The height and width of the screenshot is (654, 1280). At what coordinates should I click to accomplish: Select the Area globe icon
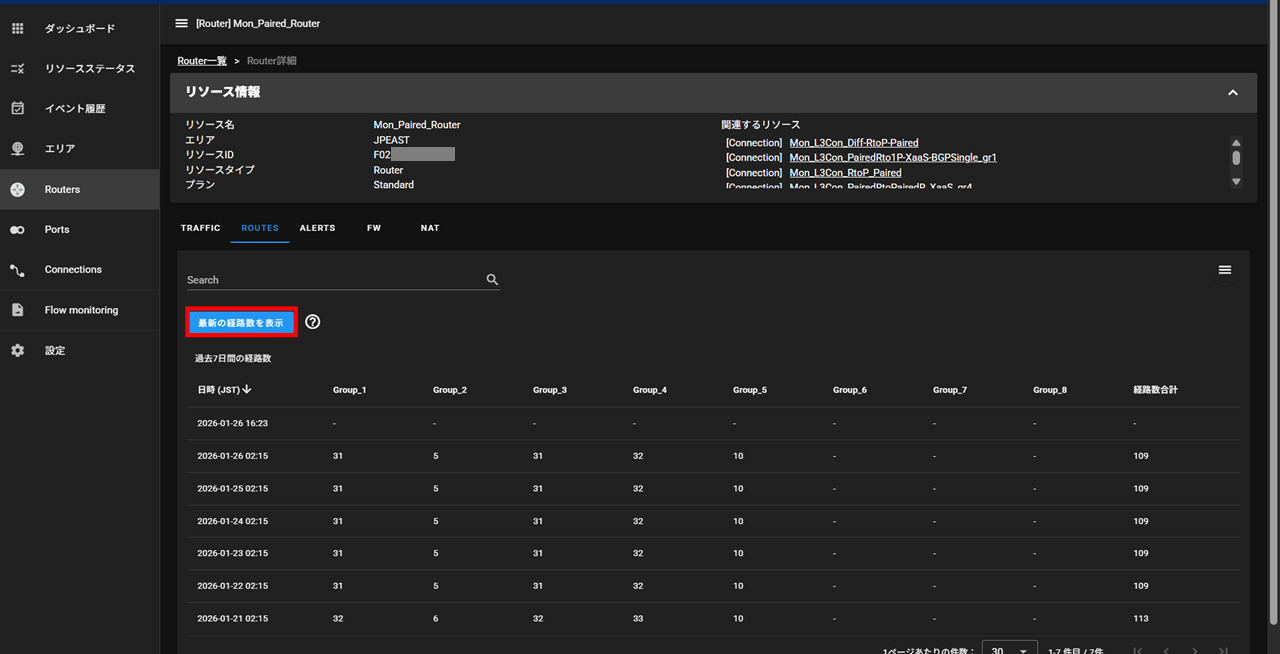(17, 149)
